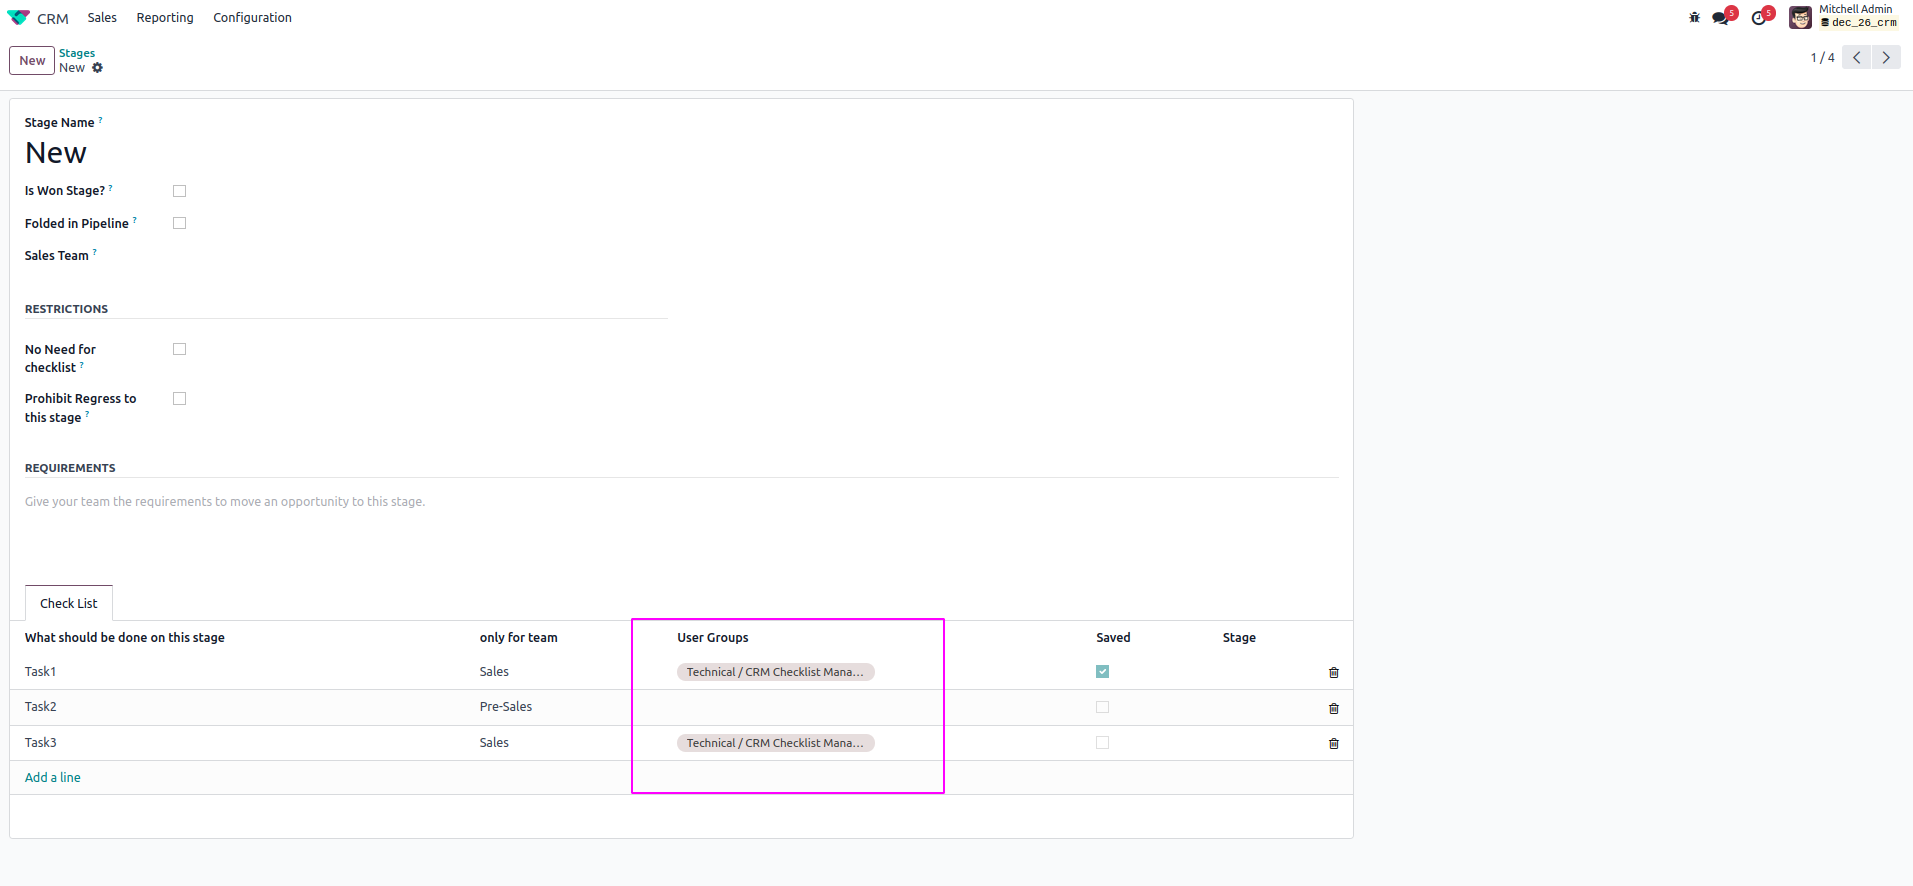Click the Task1 name cell

(x=41, y=672)
